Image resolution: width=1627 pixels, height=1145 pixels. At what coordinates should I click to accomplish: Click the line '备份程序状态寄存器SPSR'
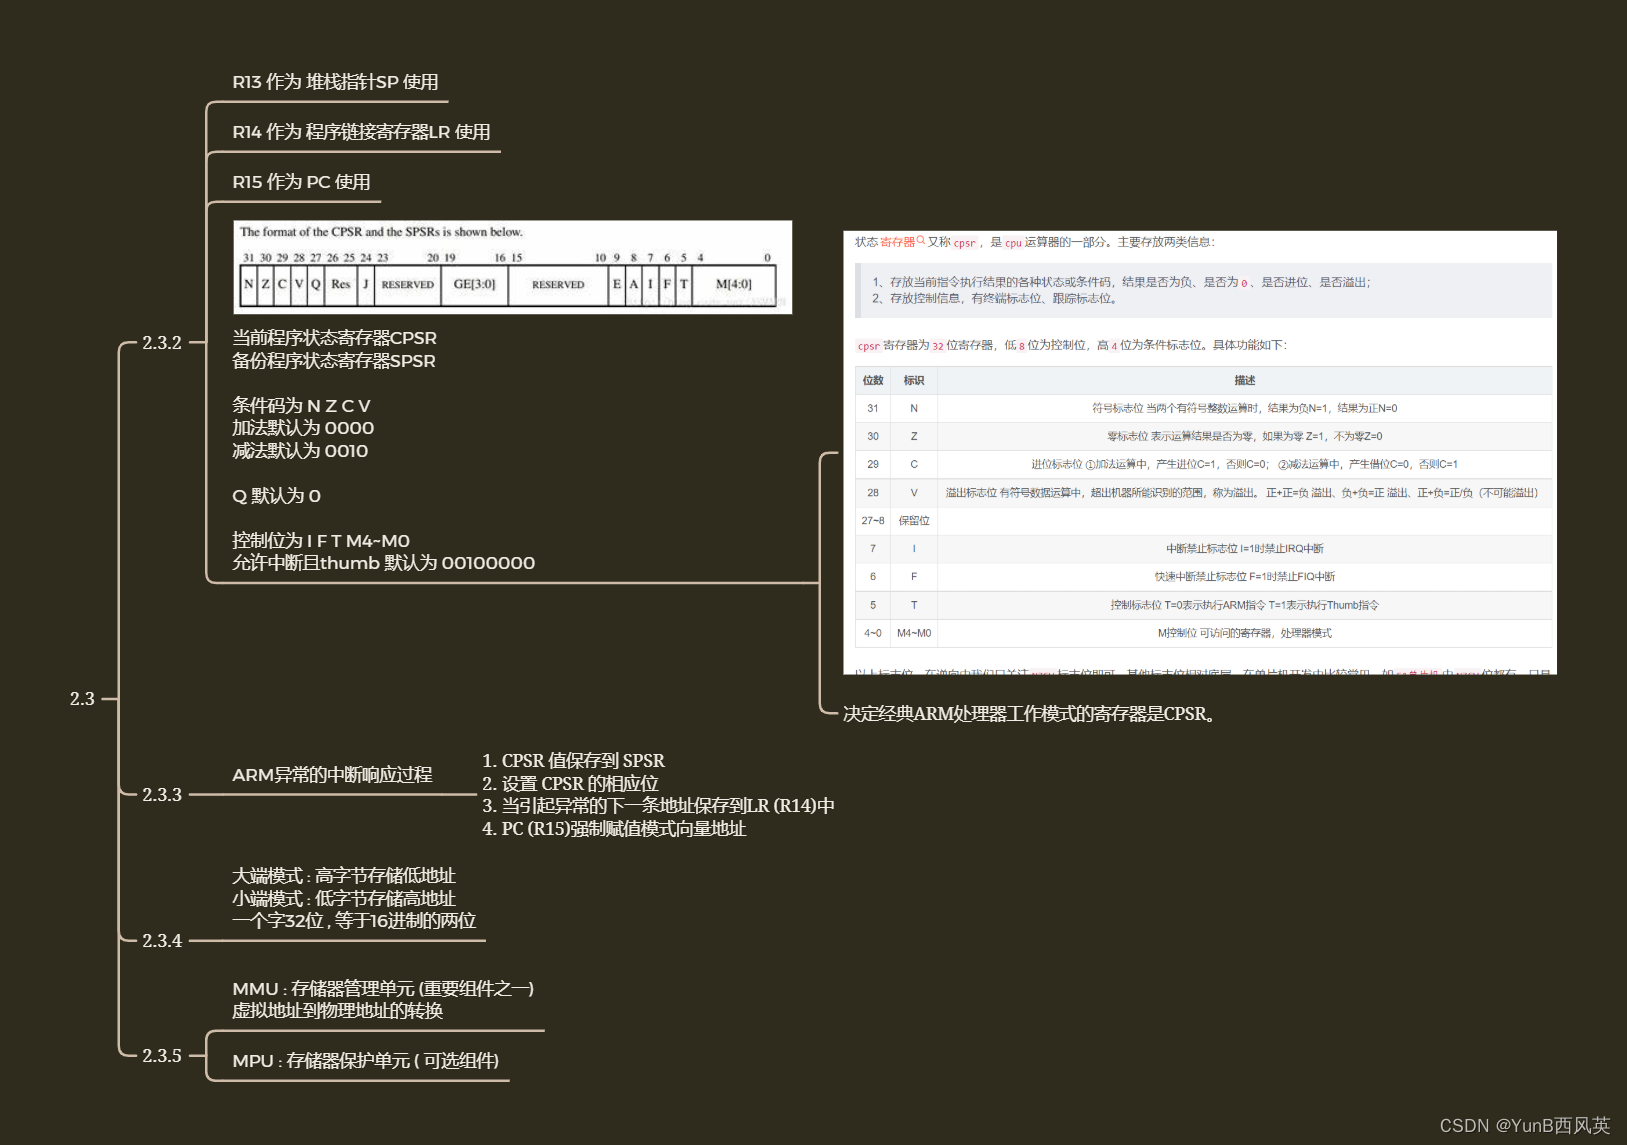(334, 361)
